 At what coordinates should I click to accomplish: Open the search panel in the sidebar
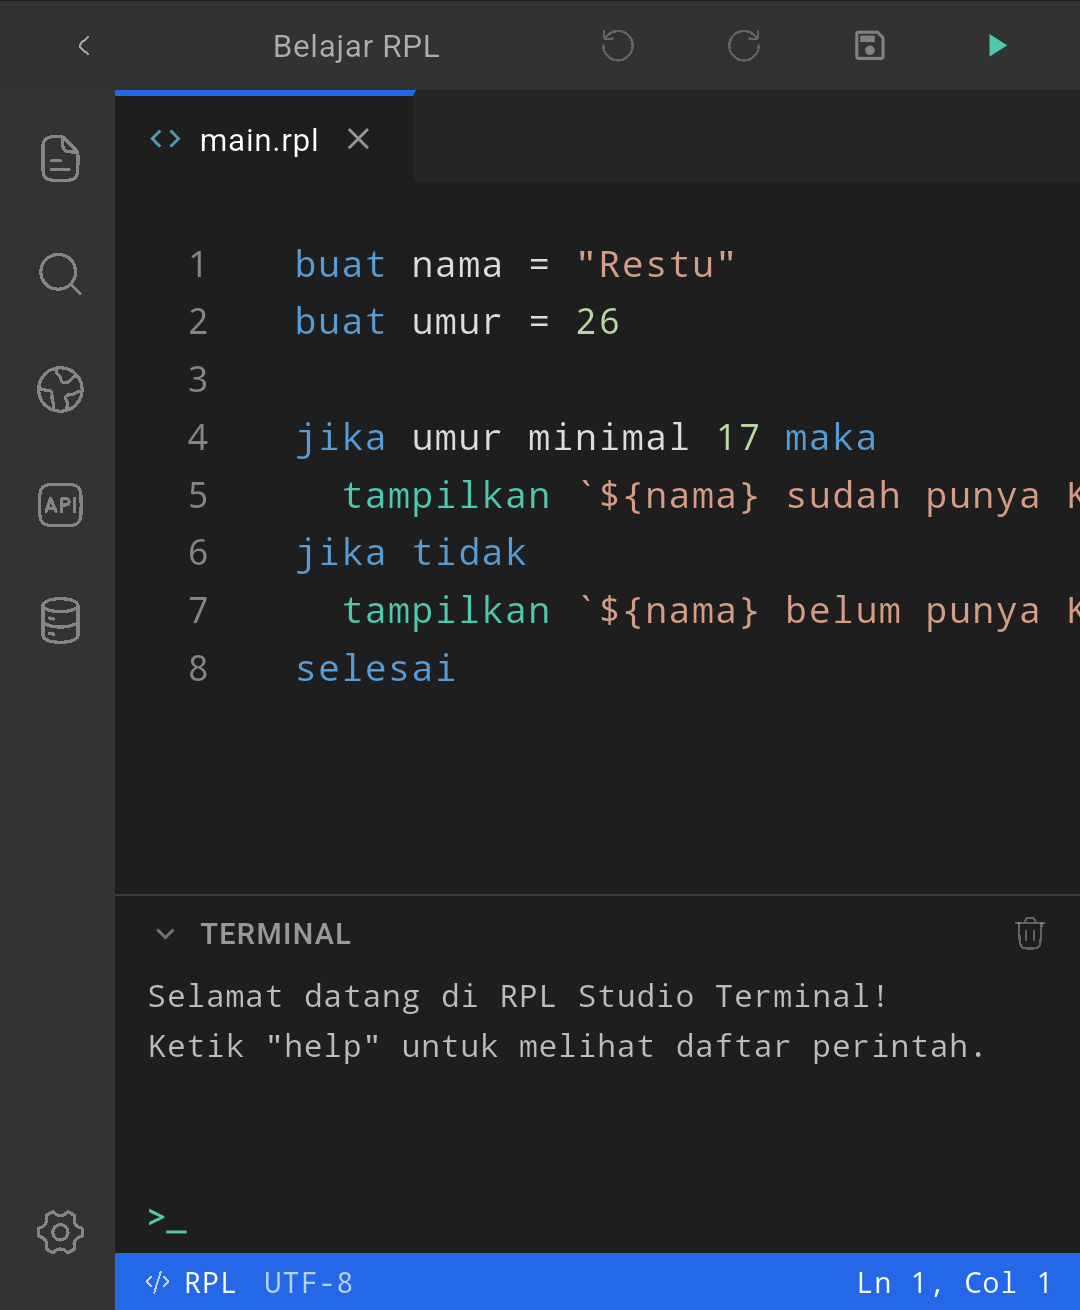60,274
